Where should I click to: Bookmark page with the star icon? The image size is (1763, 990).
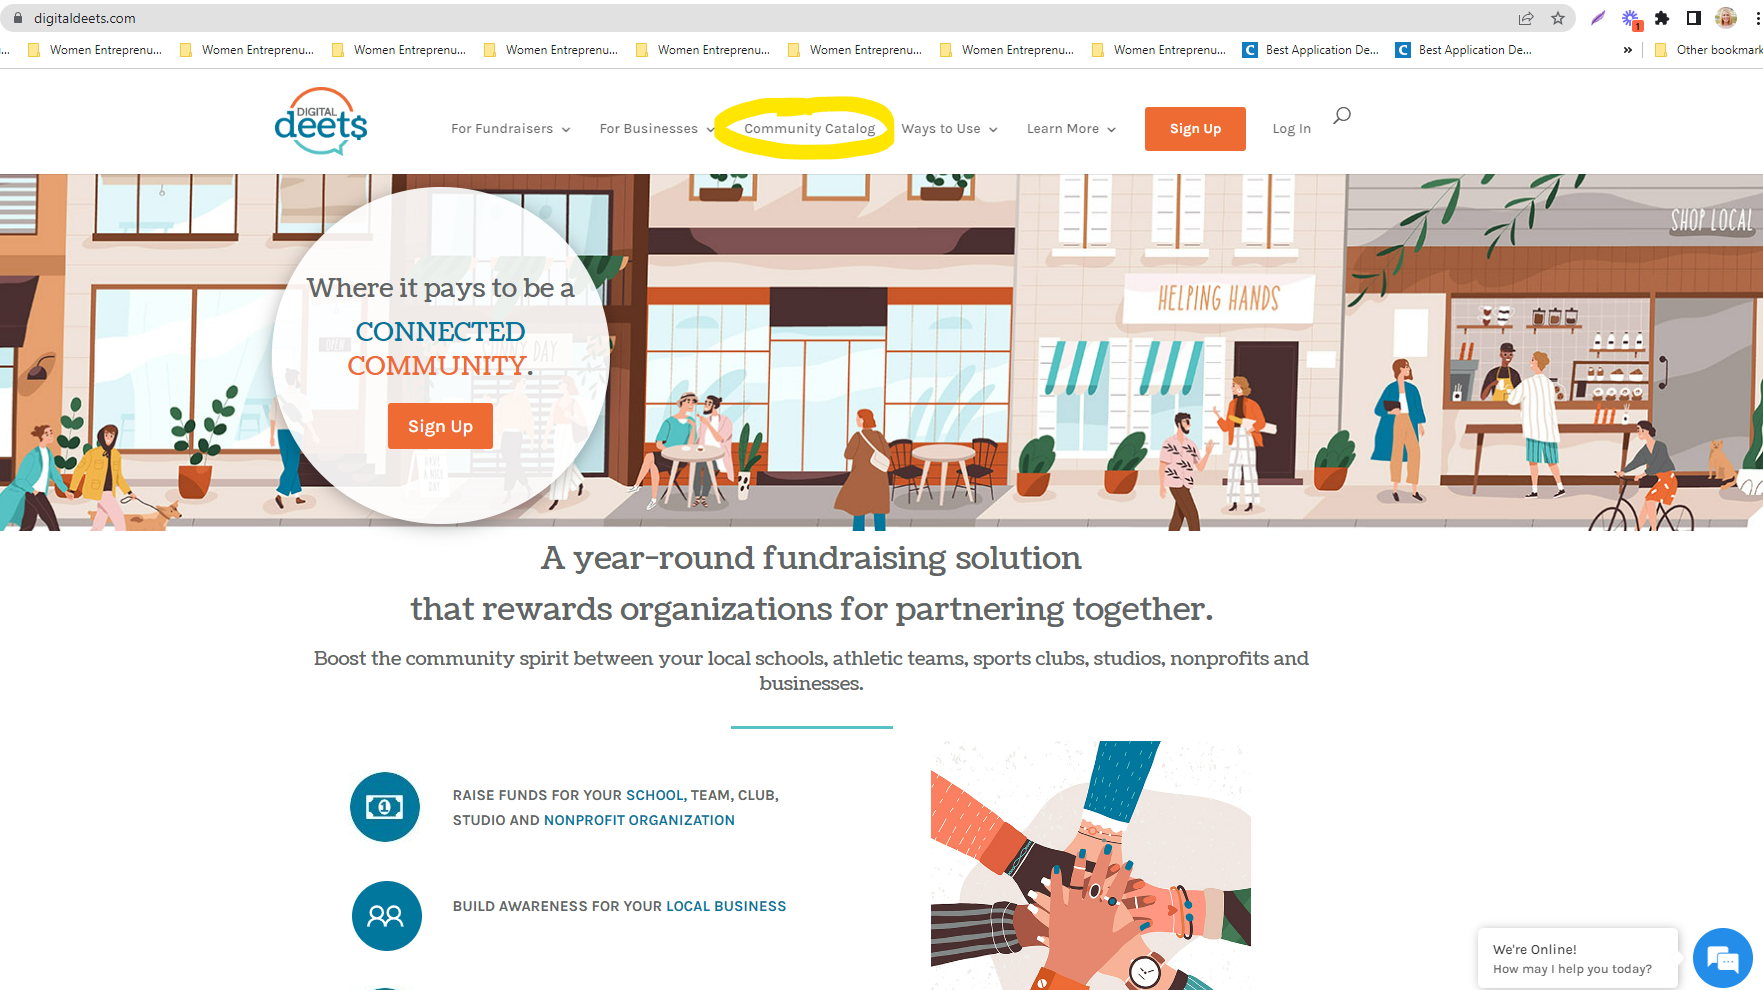(x=1558, y=18)
